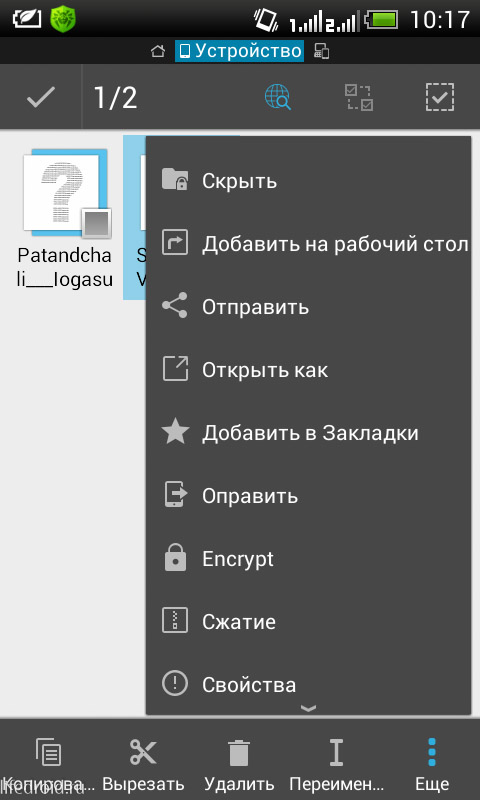This screenshot has height=800, width=480.
Task: Choose Encrypt from the menu
Action: pyautogui.click(x=308, y=559)
